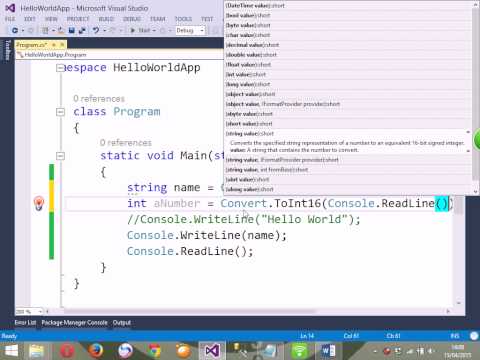Pin the Program.cs tab

[54, 44]
